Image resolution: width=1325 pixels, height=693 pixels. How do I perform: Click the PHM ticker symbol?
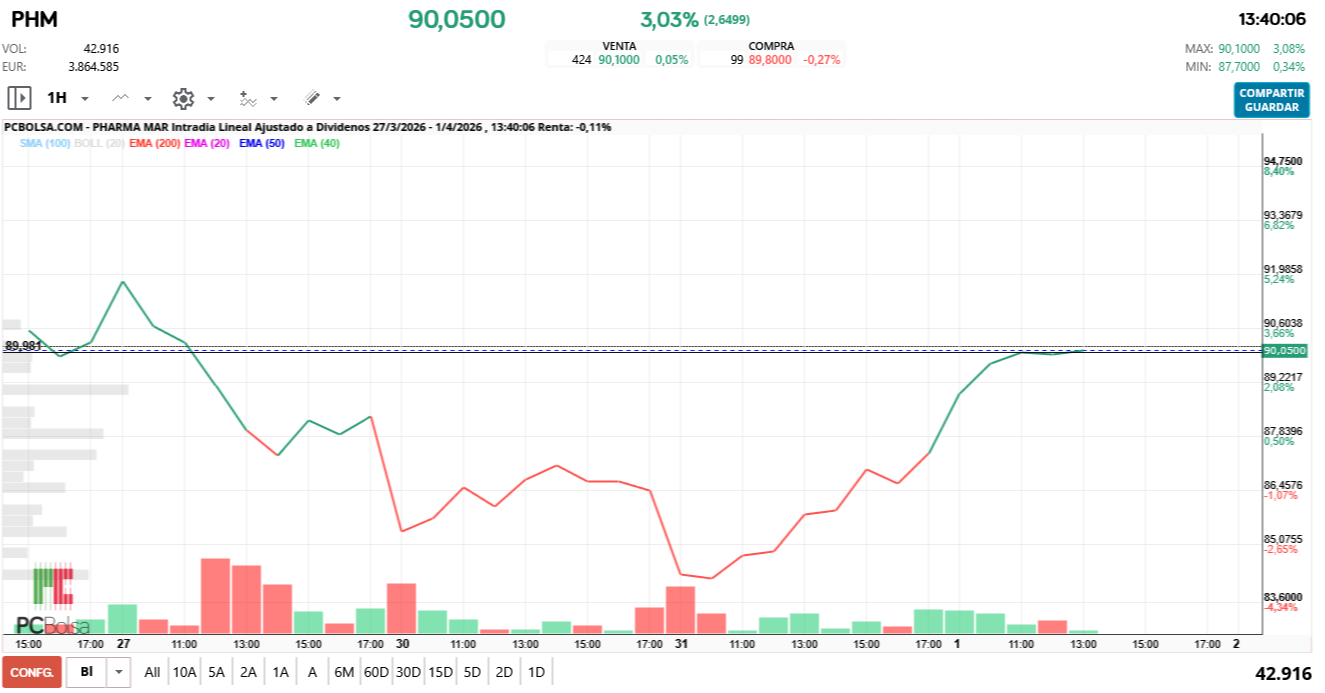(x=32, y=18)
